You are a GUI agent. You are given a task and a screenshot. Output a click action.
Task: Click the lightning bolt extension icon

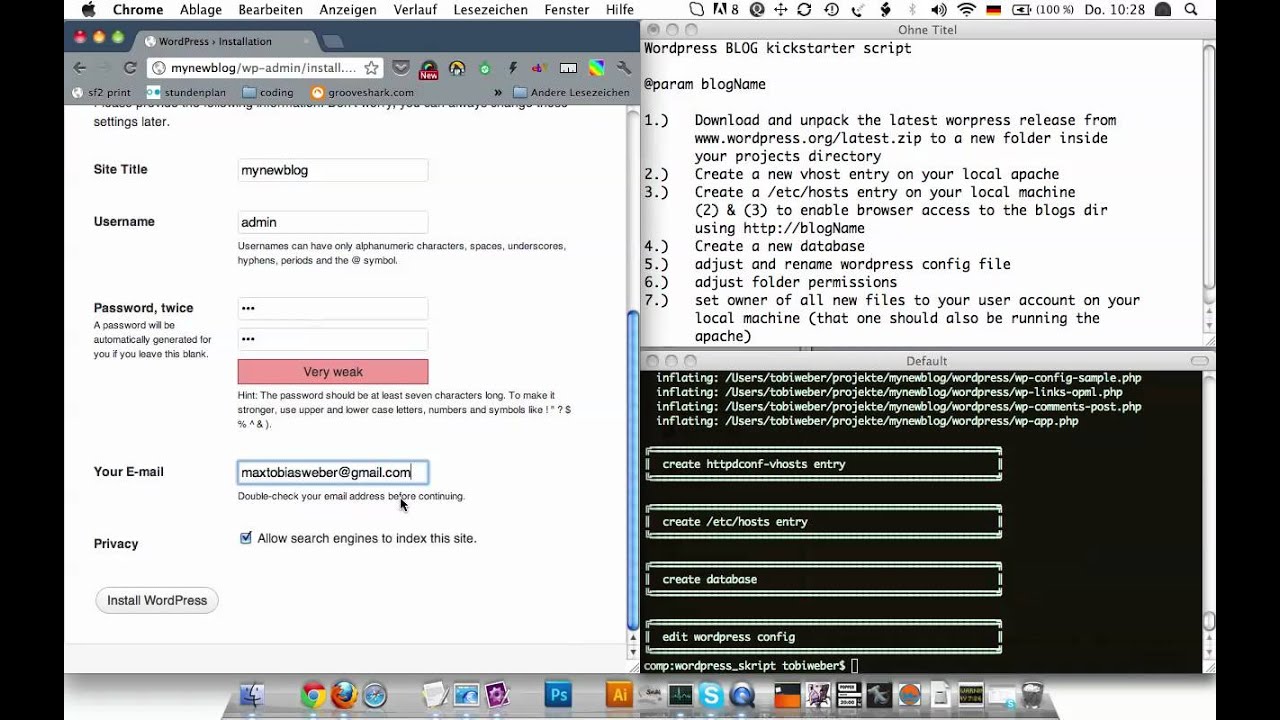coord(513,68)
